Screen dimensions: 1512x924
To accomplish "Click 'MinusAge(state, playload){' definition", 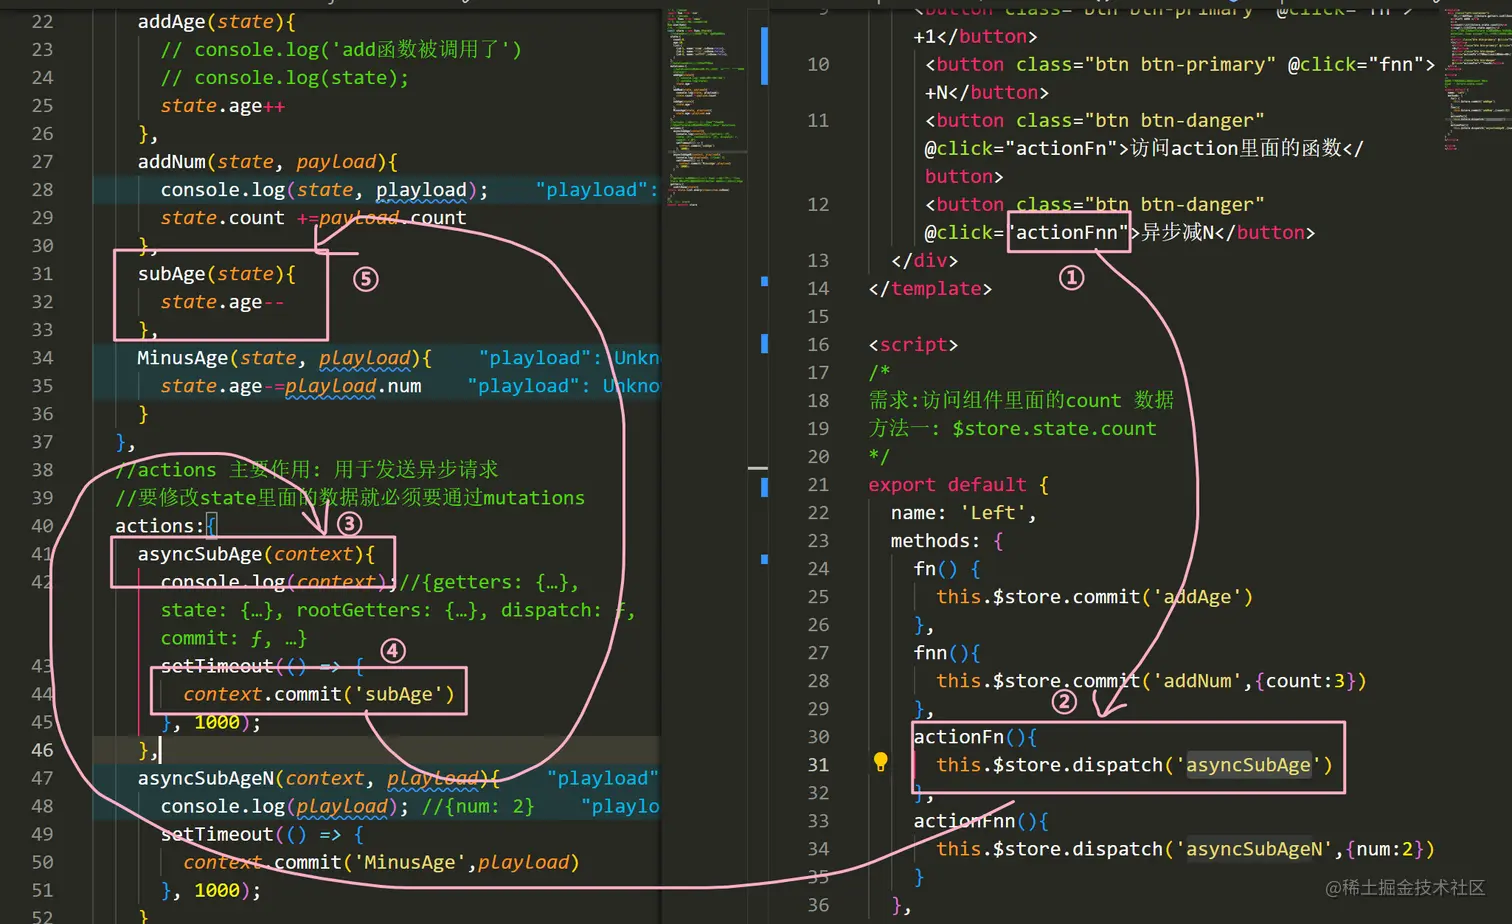I will pos(285,358).
